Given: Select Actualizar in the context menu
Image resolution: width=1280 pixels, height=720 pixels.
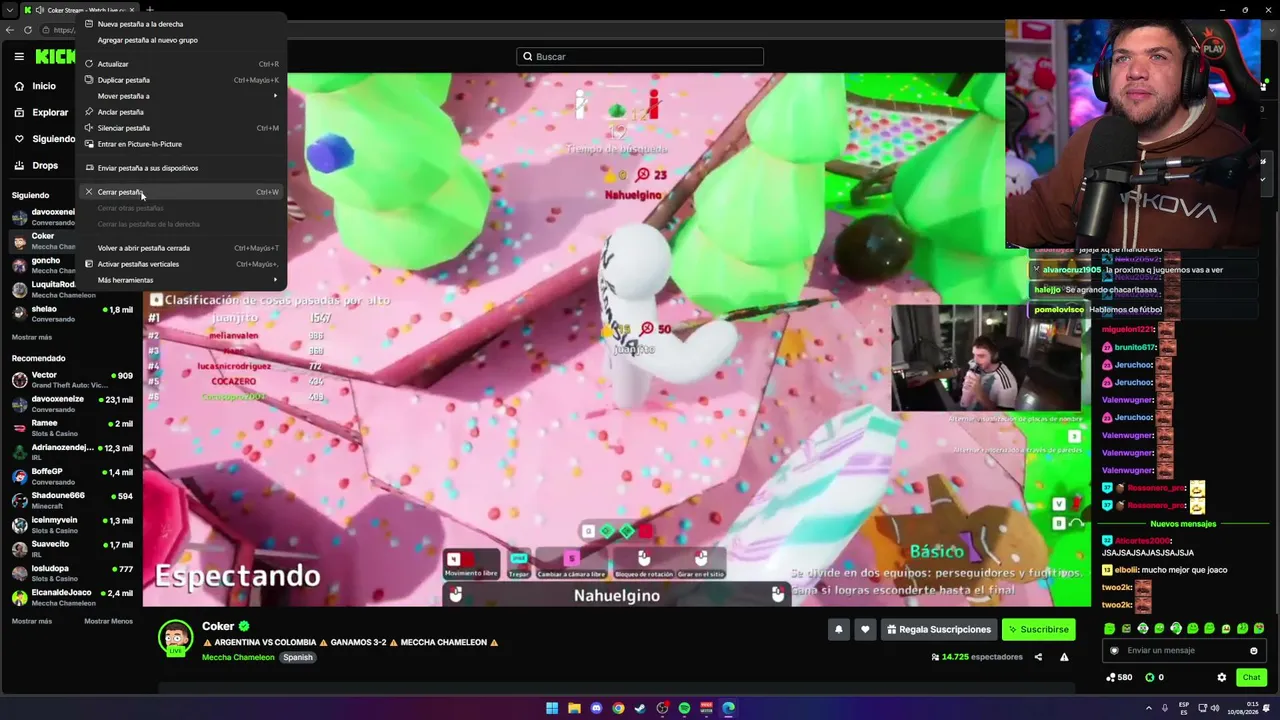Looking at the screenshot, I should (x=182, y=64).
